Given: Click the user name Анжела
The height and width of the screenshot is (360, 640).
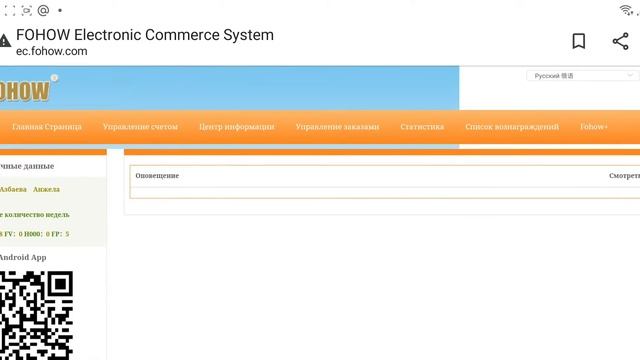Looking at the screenshot, I should (47, 189).
